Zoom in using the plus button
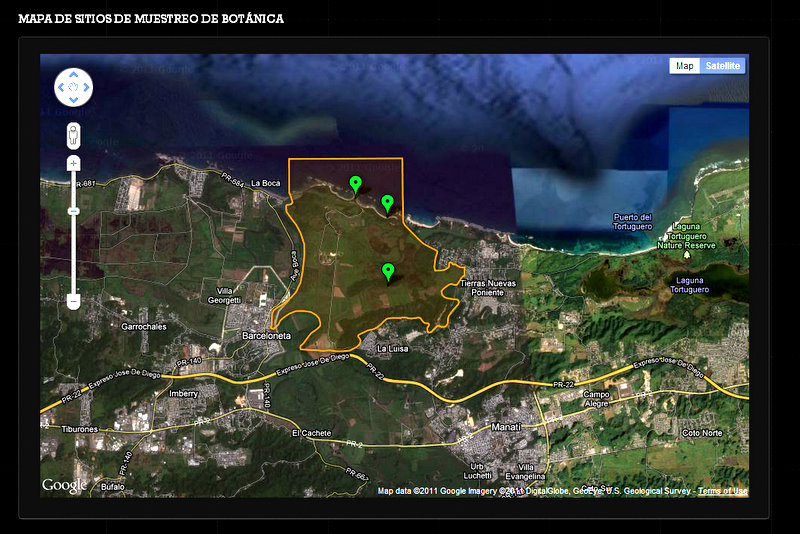Viewport: 800px width, 534px height. coord(73,163)
